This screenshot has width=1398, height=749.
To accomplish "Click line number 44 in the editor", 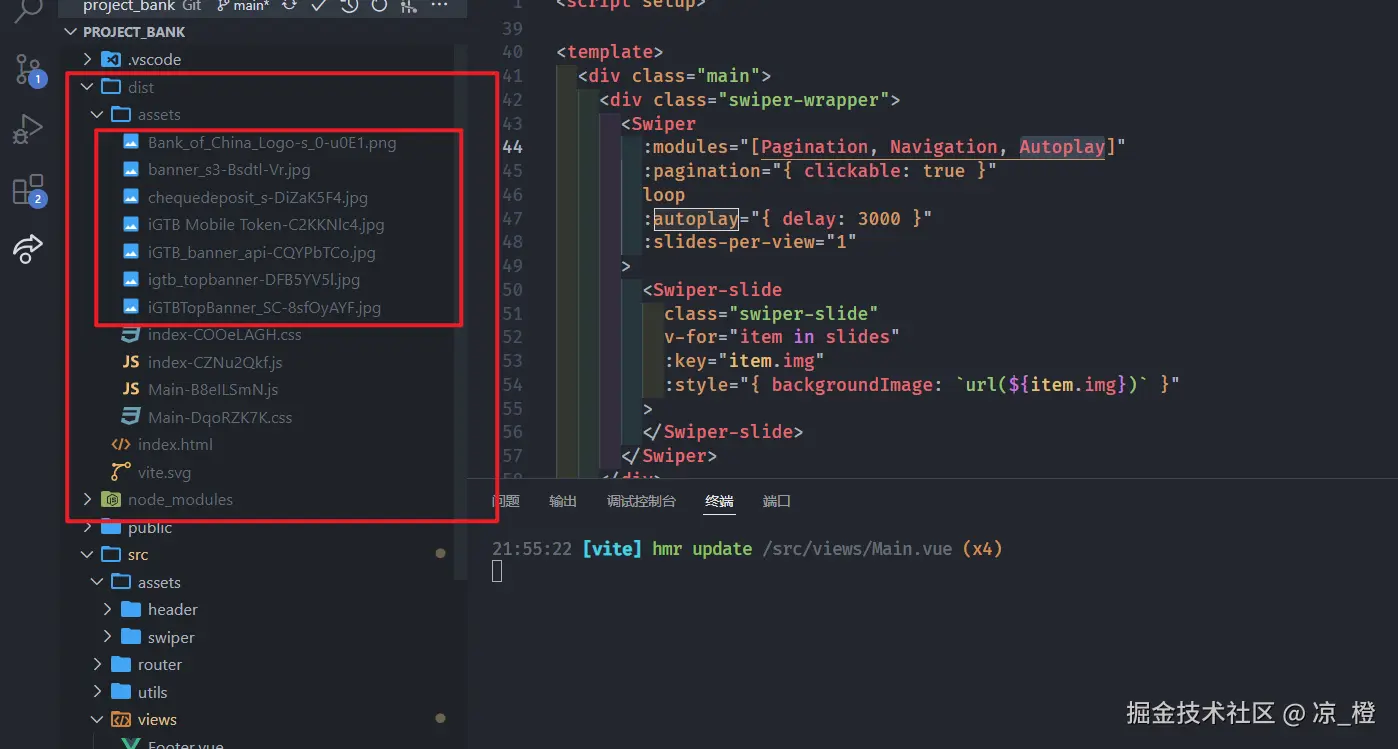I will (x=511, y=147).
